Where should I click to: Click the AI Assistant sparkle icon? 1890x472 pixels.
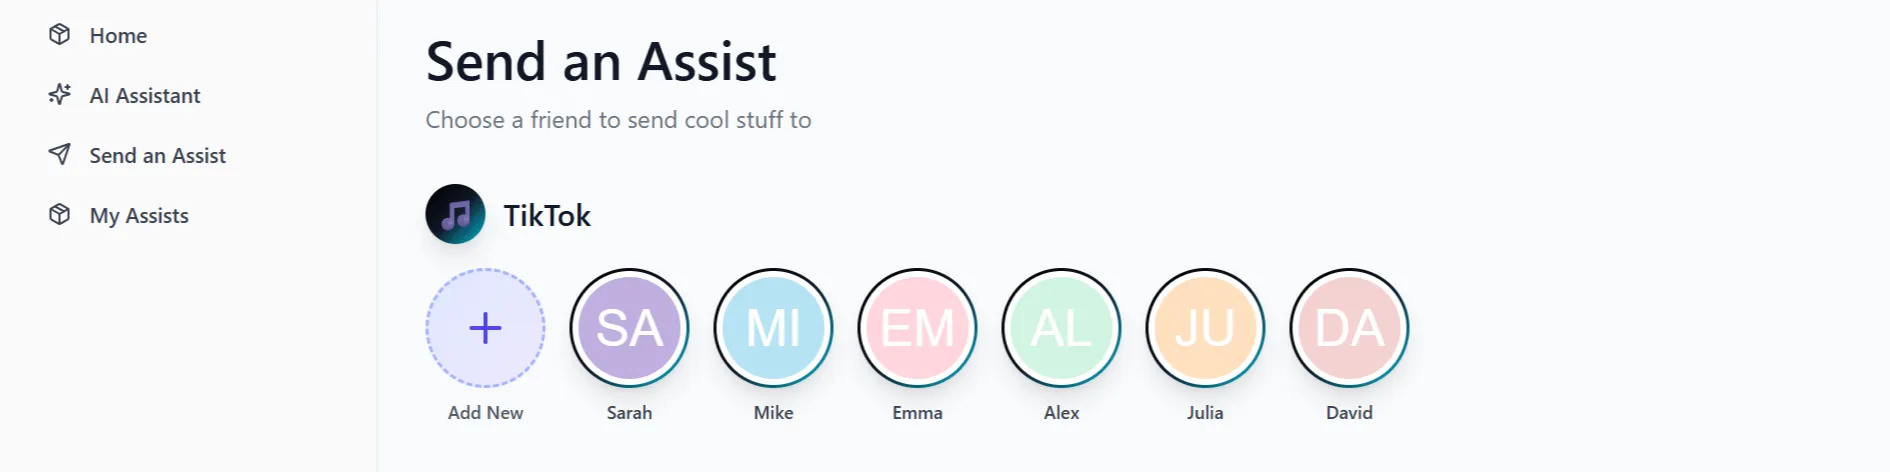60,95
